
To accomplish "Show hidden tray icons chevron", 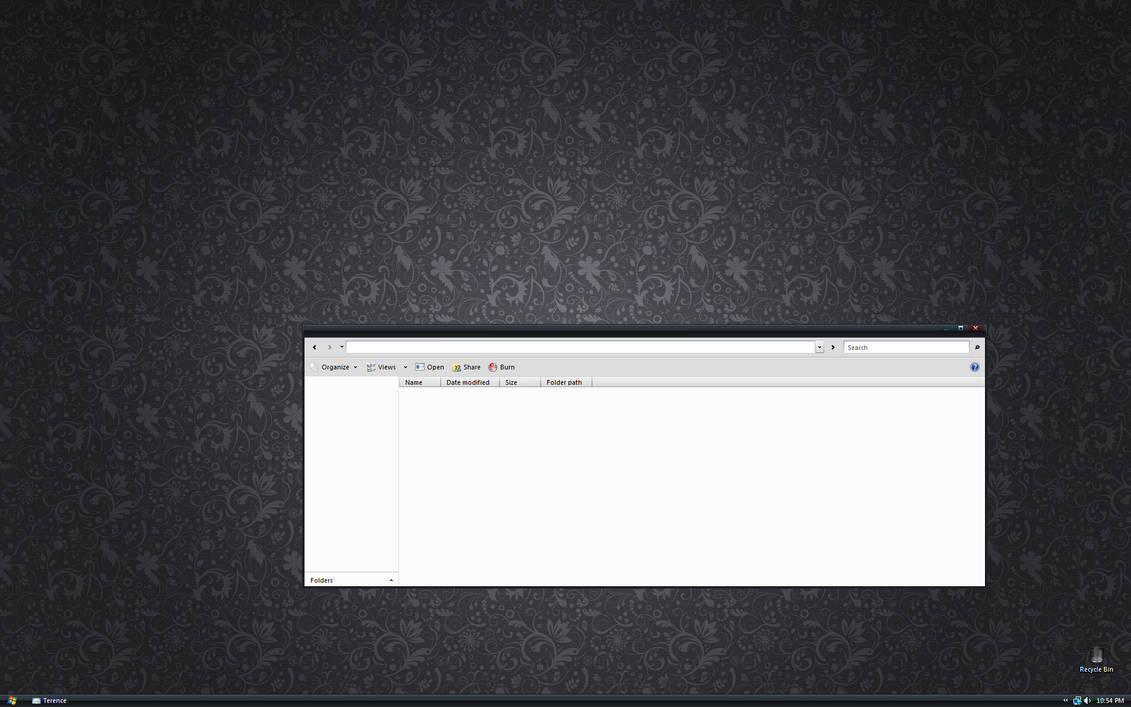I will [1065, 701].
